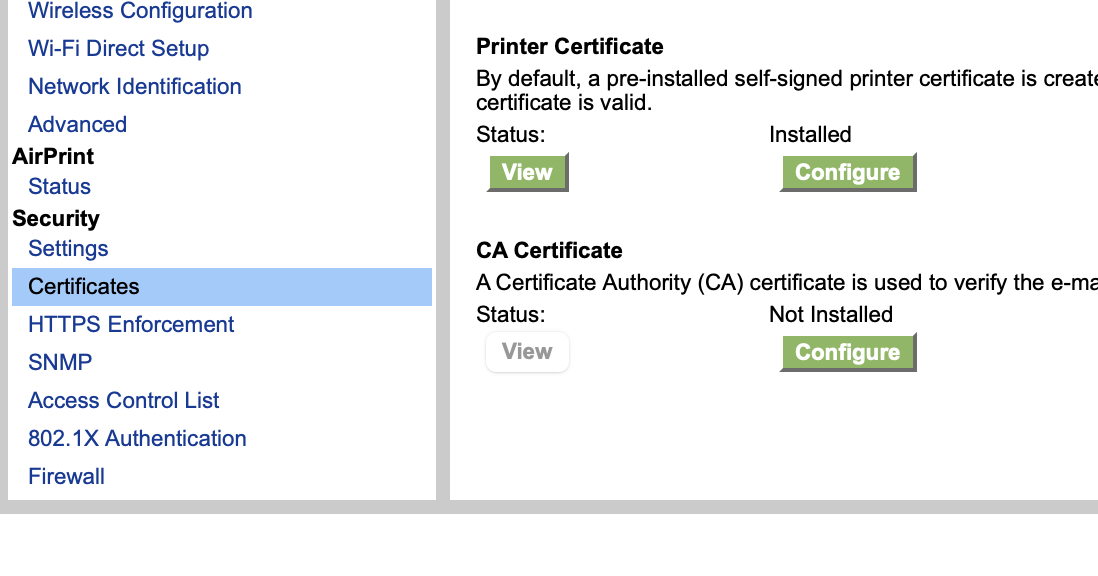Screen dimensions: 1098x576
Task: Configure the Printer Certificate
Action: point(847,172)
